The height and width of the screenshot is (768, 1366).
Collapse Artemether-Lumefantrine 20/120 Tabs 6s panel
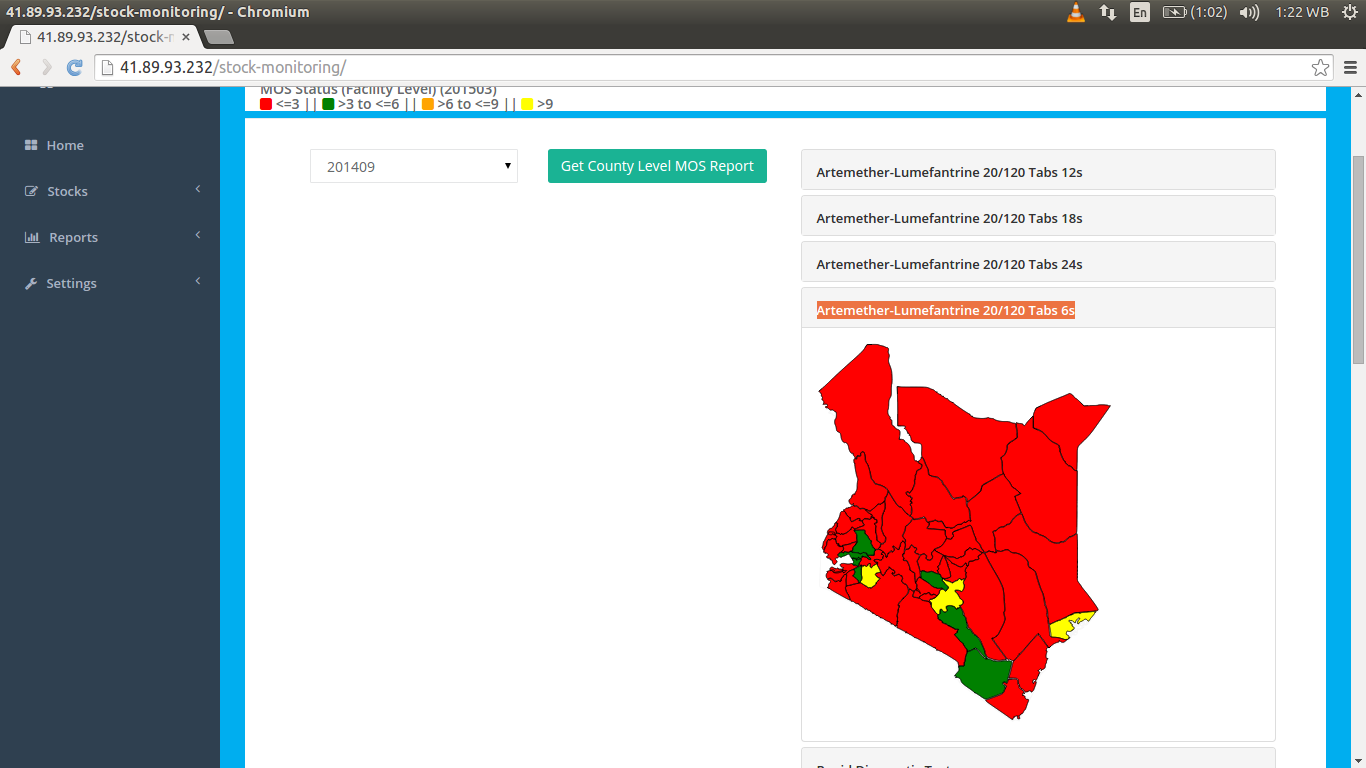point(1038,310)
